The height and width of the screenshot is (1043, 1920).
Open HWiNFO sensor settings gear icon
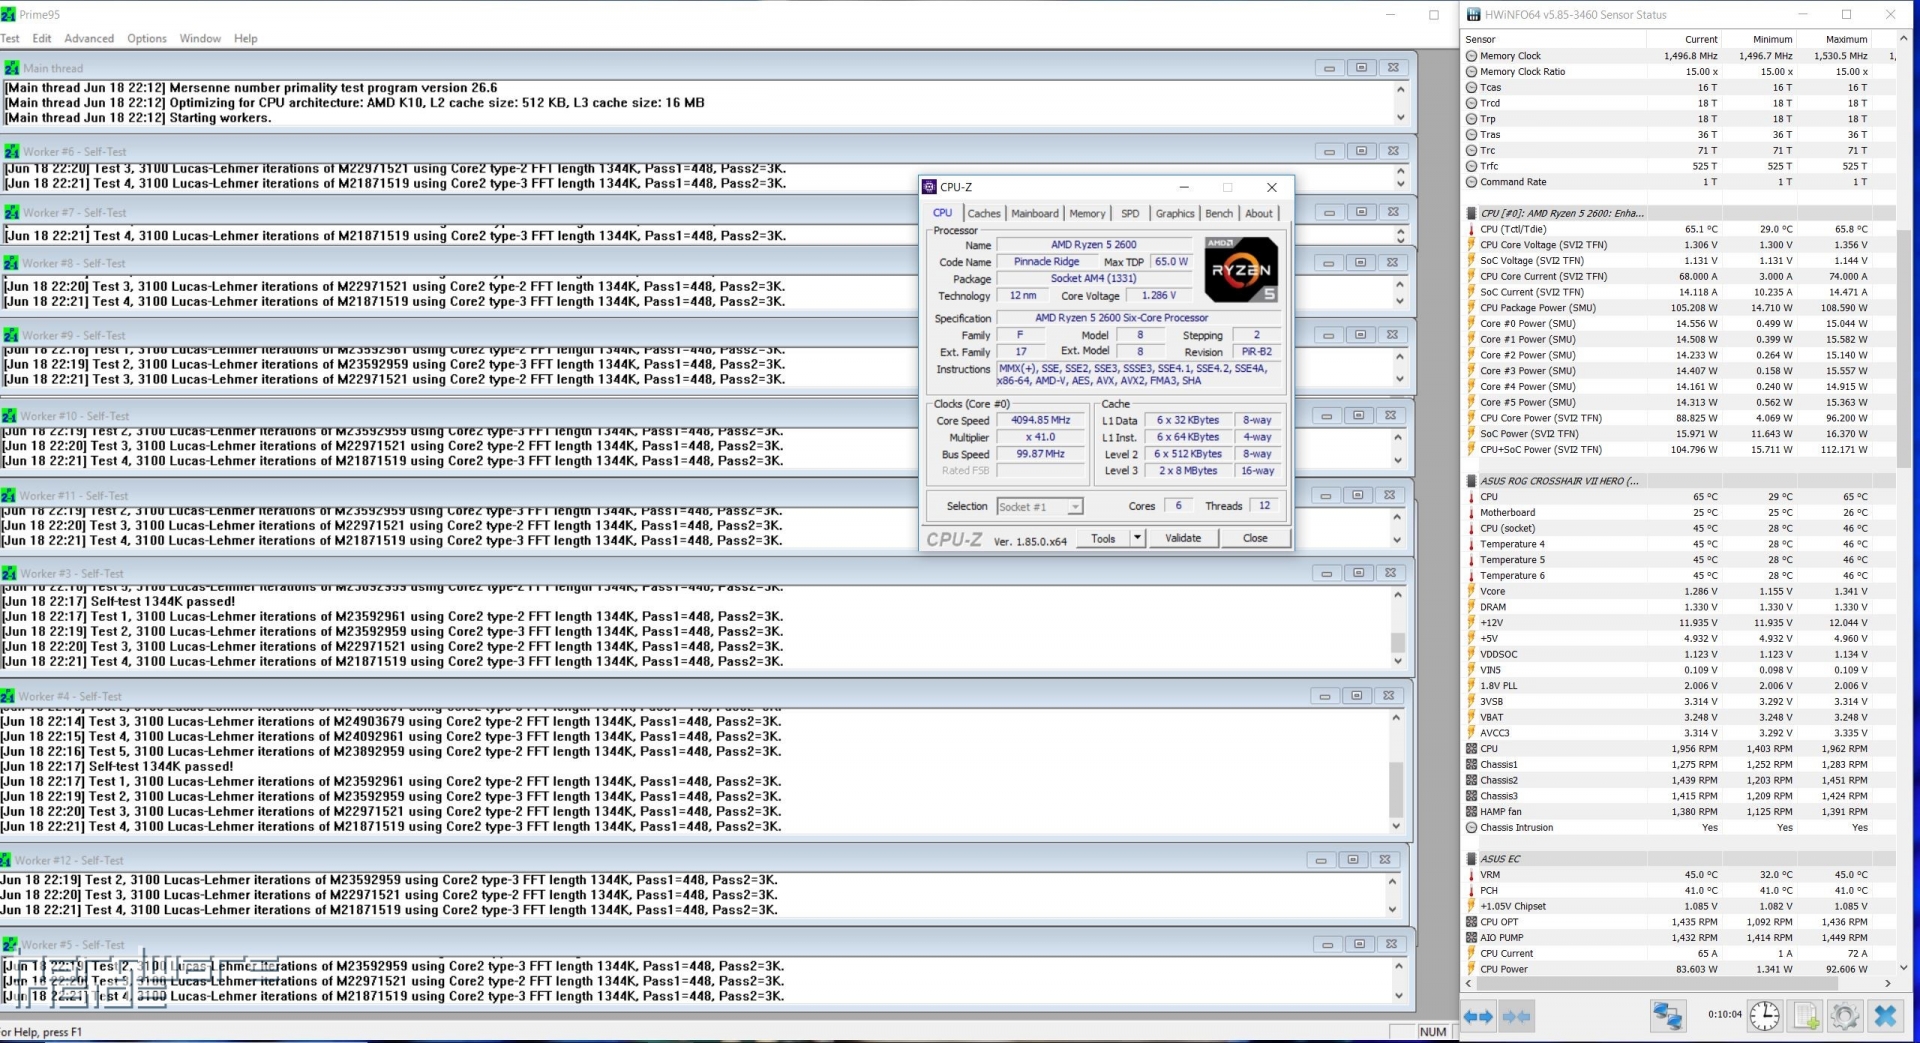click(x=1845, y=1016)
